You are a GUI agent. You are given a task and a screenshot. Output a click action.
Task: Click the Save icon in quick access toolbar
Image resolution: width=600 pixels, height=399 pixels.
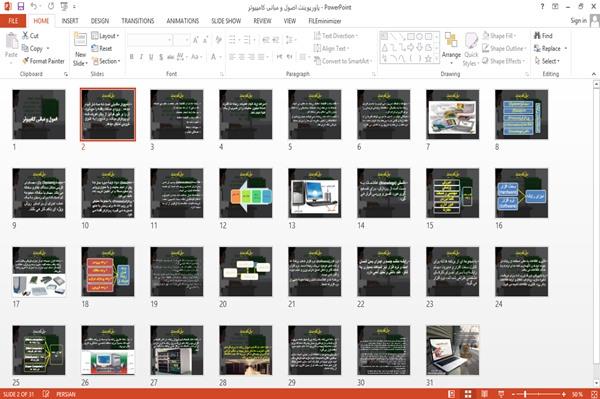(21, 7)
